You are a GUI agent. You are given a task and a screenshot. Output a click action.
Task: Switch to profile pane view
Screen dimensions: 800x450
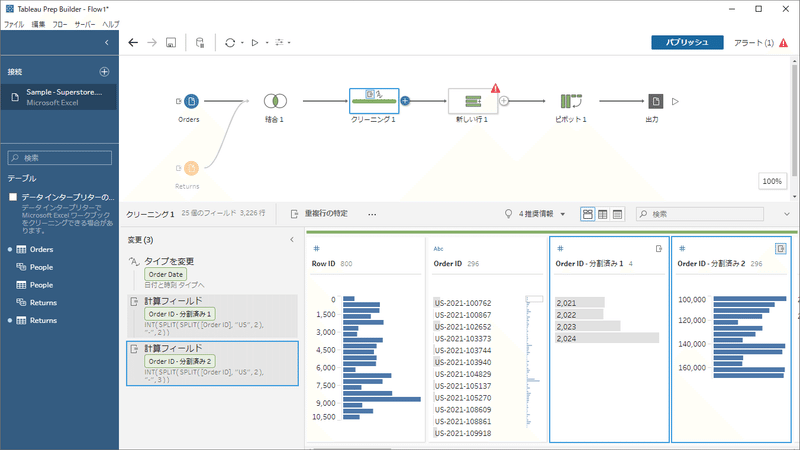(588, 214)
